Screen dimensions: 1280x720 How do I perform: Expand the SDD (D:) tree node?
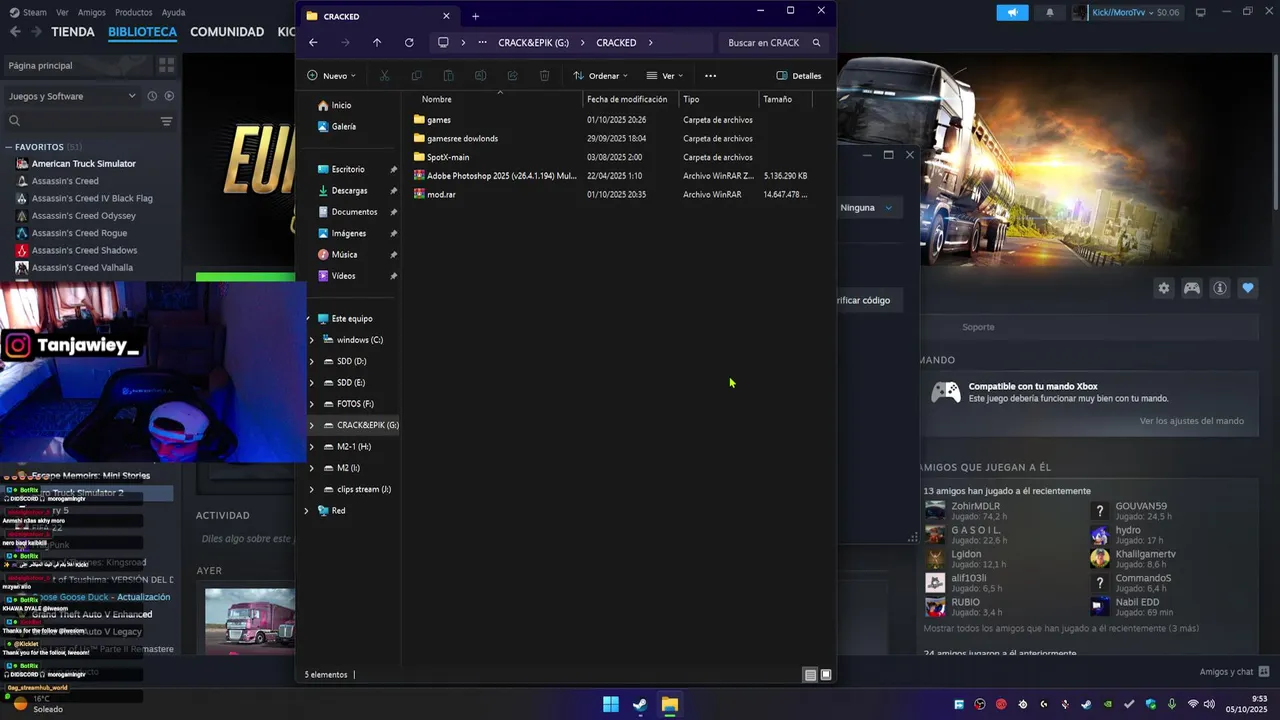[x=312, y=361]
